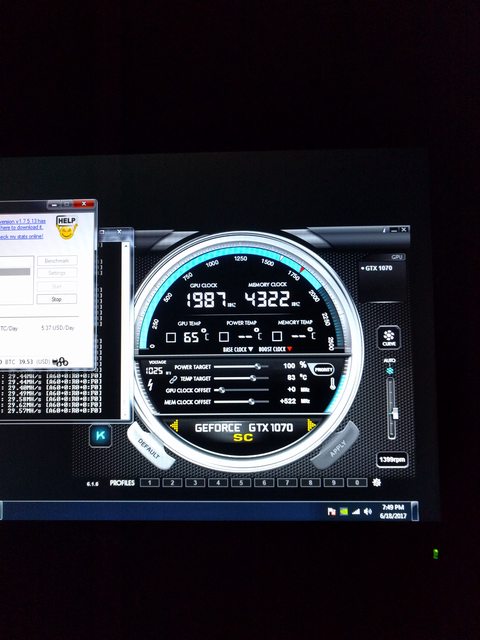
Task: Open the new version download link
Action: pyautogui.click(x=22, y=224)
